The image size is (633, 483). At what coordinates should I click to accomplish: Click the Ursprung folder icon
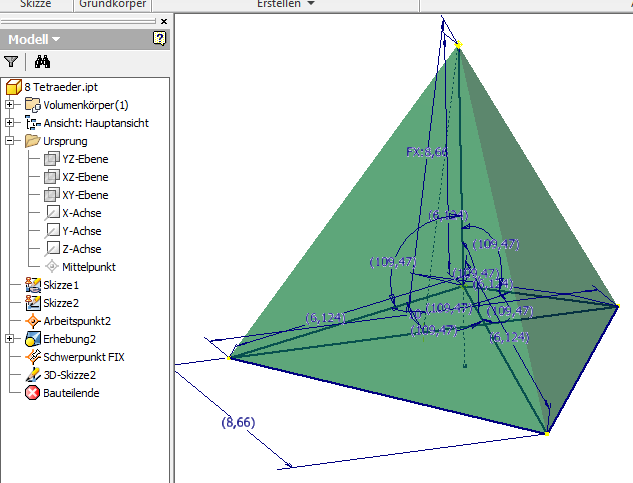(x=33, y=141)
